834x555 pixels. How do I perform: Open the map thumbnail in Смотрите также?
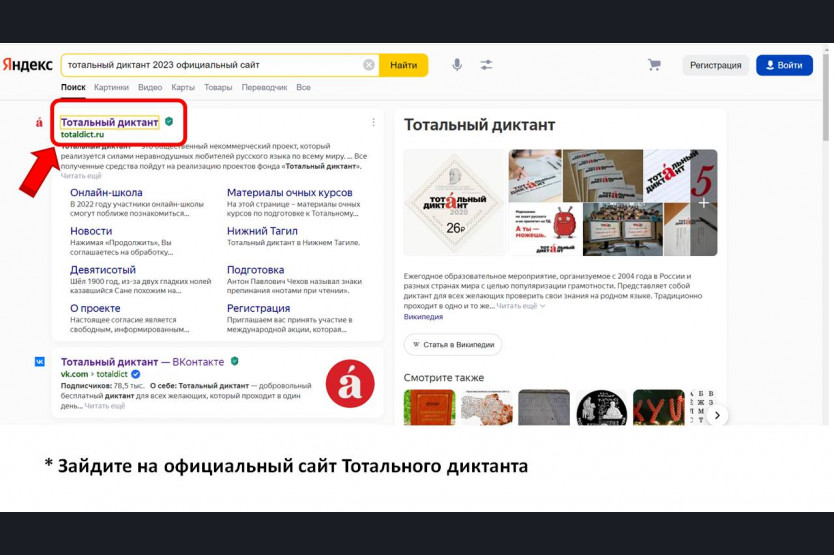tap(487, 408)
